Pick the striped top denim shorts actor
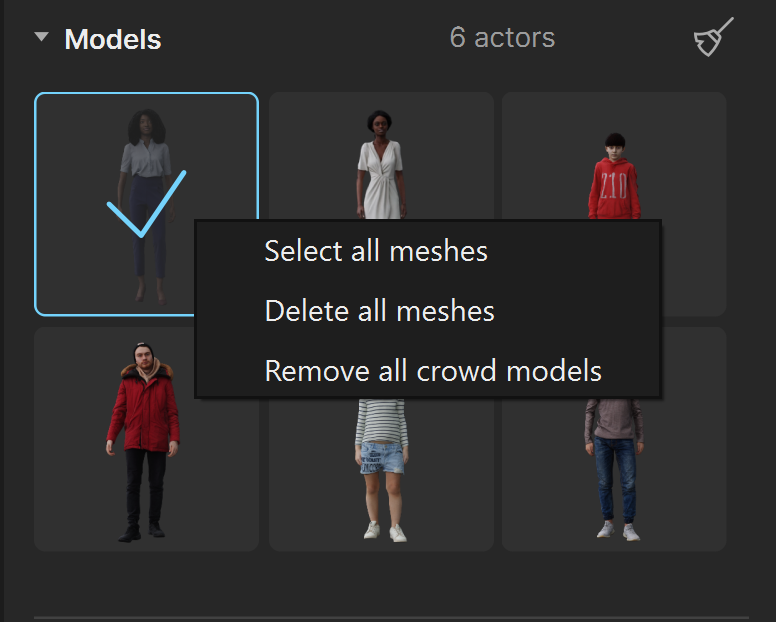 pyautogui.click(x=381, y=475)
